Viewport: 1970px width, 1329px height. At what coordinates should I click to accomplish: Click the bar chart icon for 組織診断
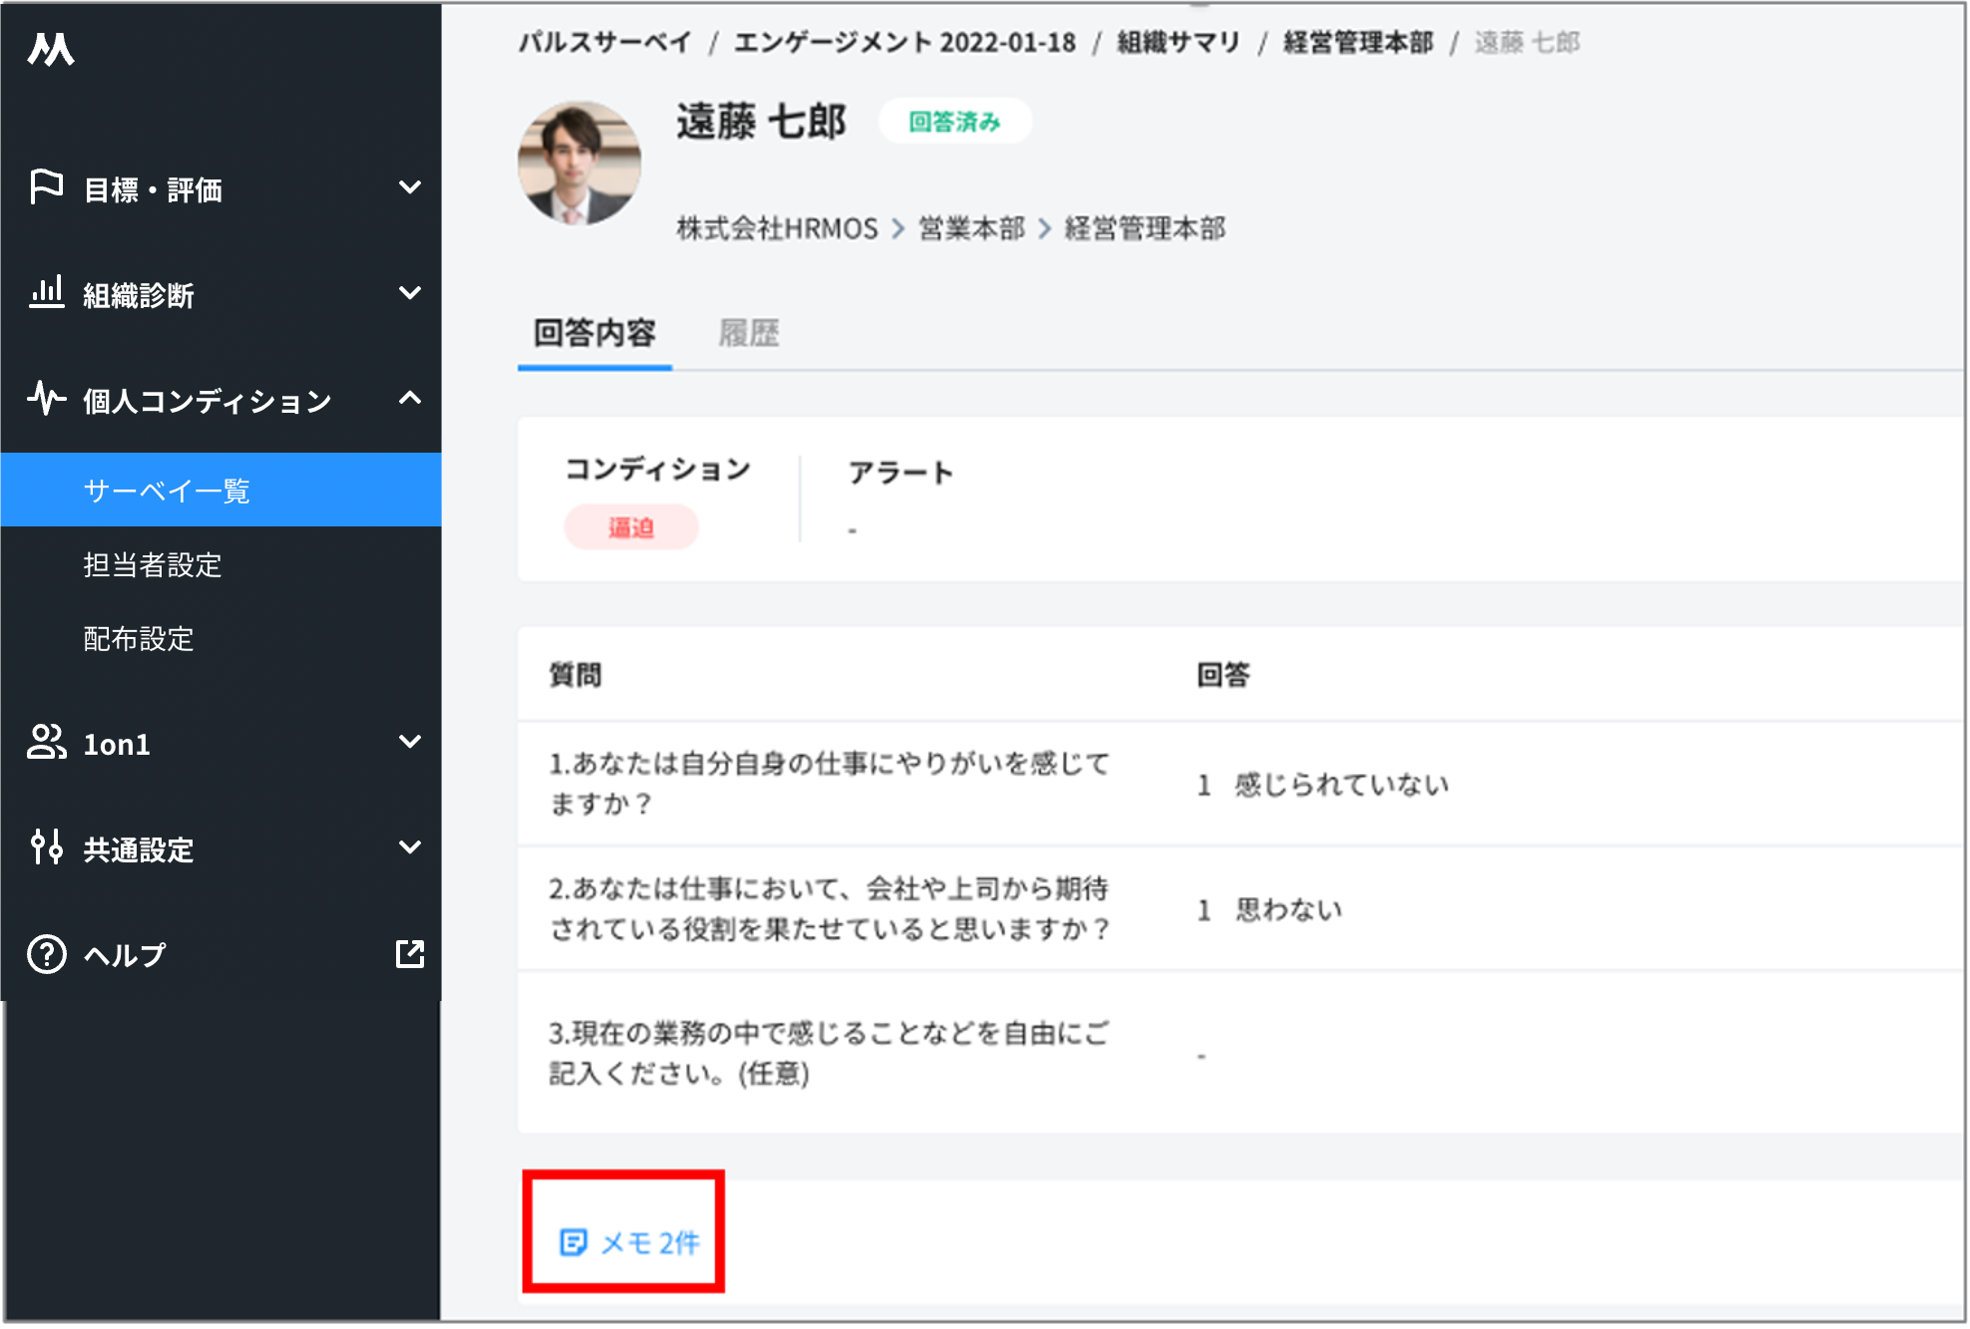[x=46, y=293]
